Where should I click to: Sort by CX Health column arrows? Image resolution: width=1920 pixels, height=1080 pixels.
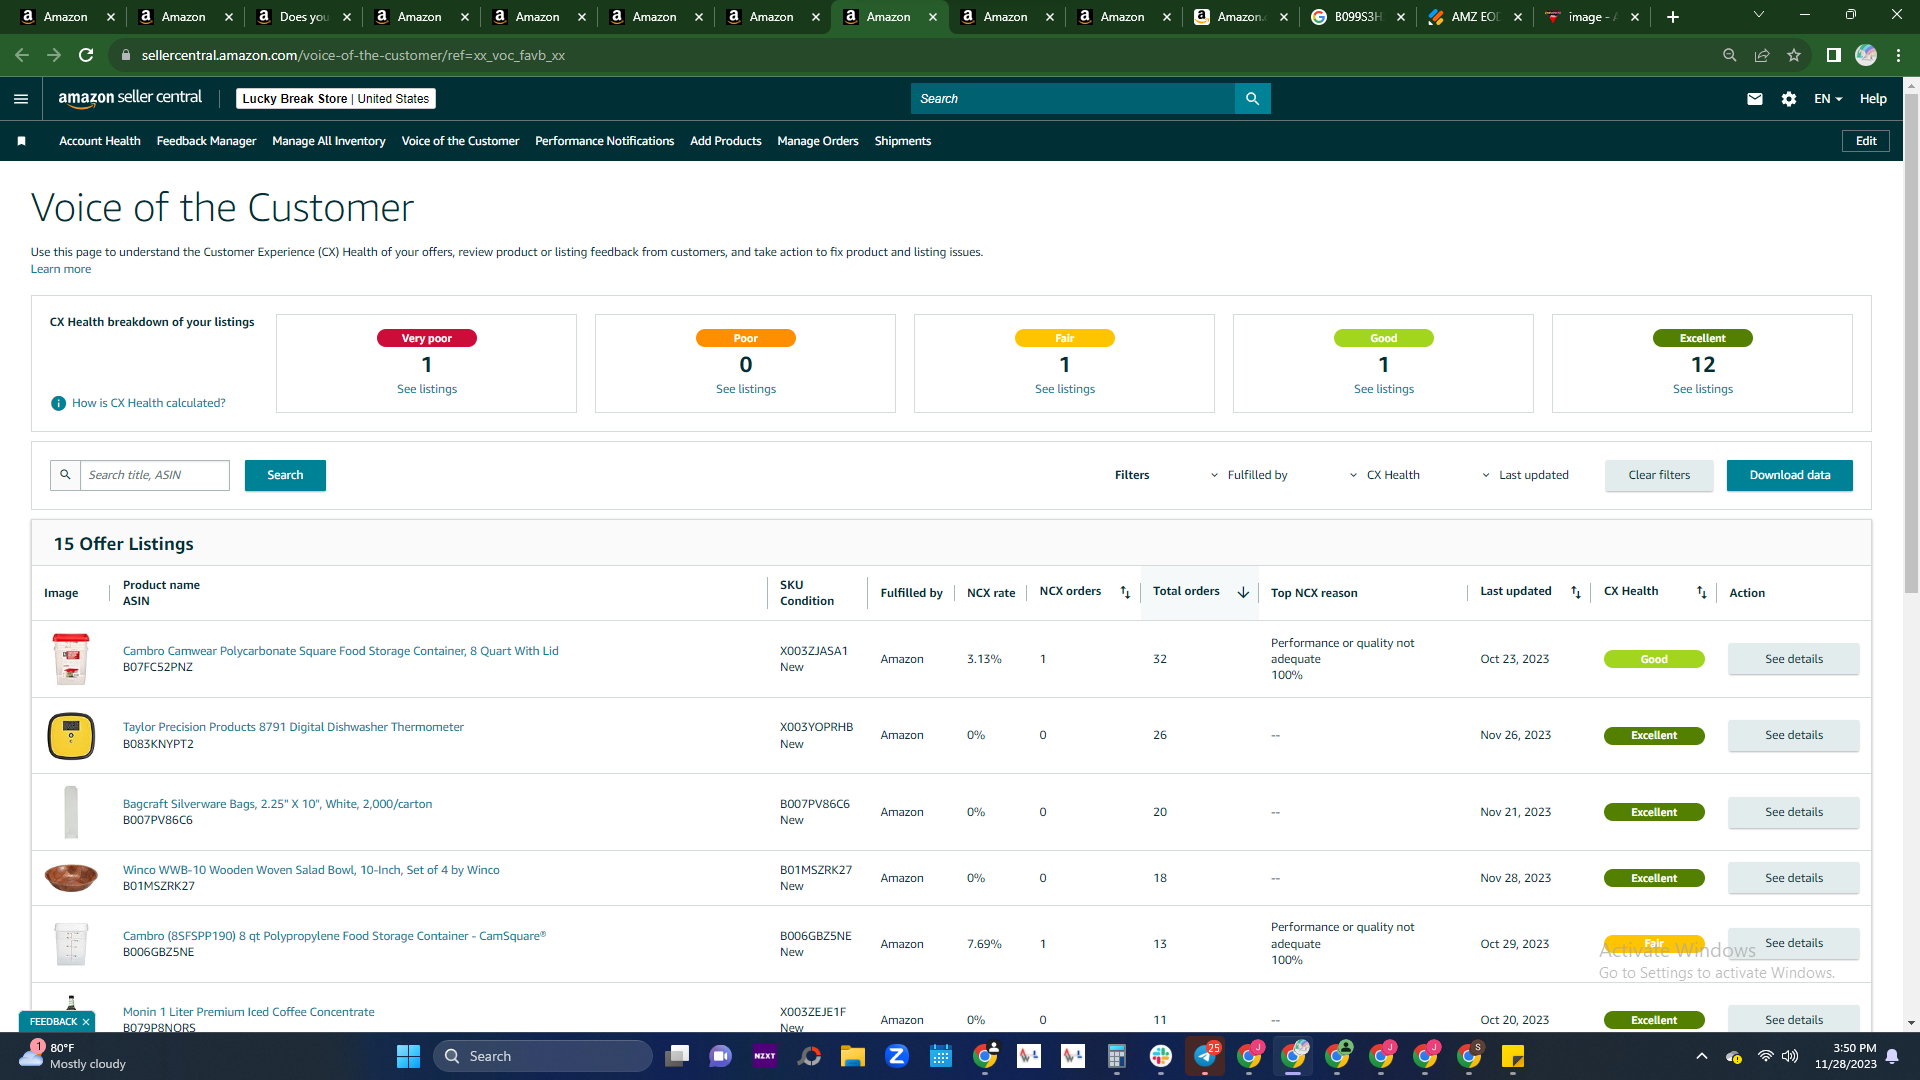pos(1701,592)
